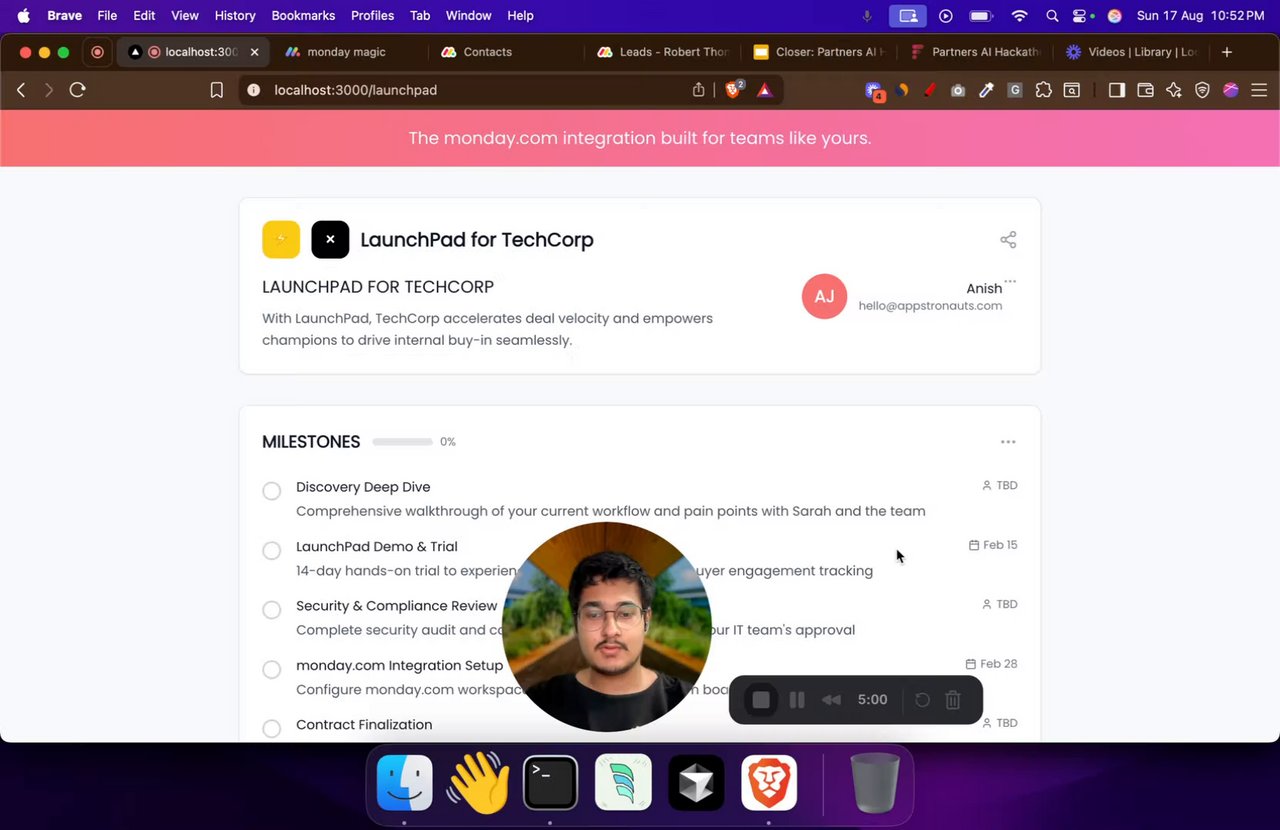Open the waving hand app in Dock

pyautogui.click(x=478, y=782)
